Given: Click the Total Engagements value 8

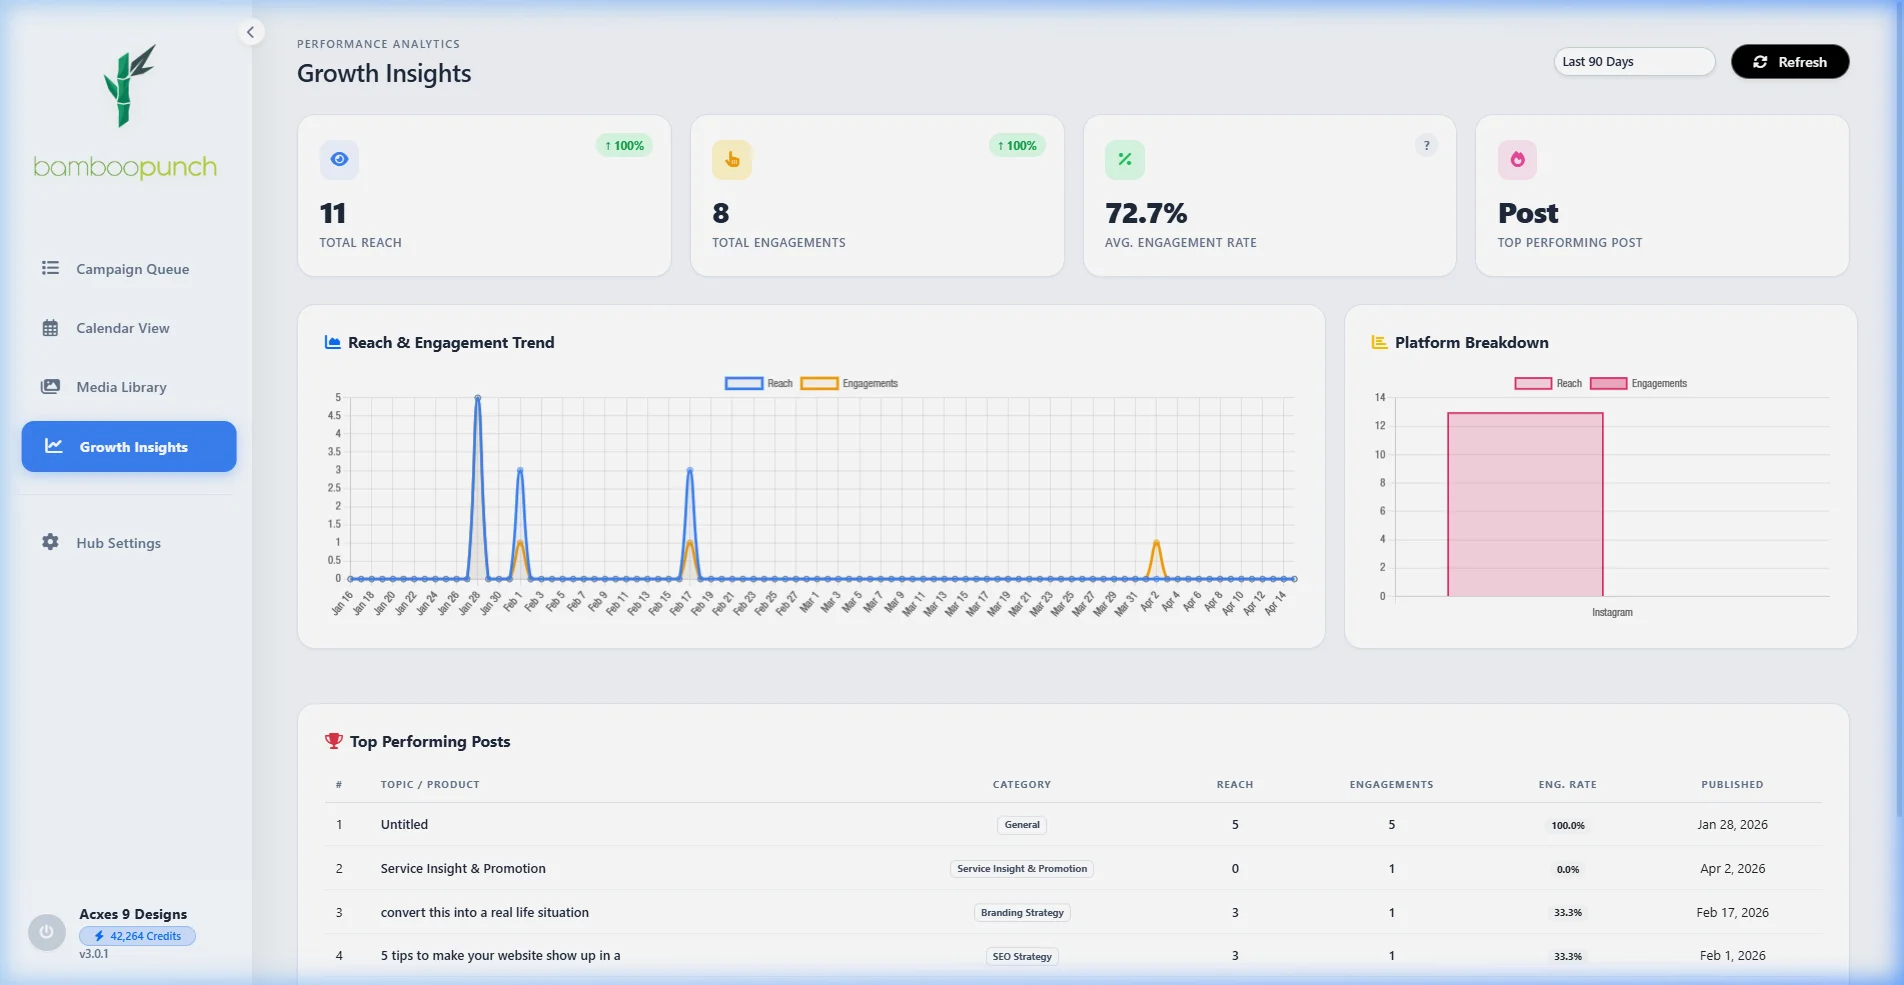Looking at the screenshot, I should click(721, 213).
